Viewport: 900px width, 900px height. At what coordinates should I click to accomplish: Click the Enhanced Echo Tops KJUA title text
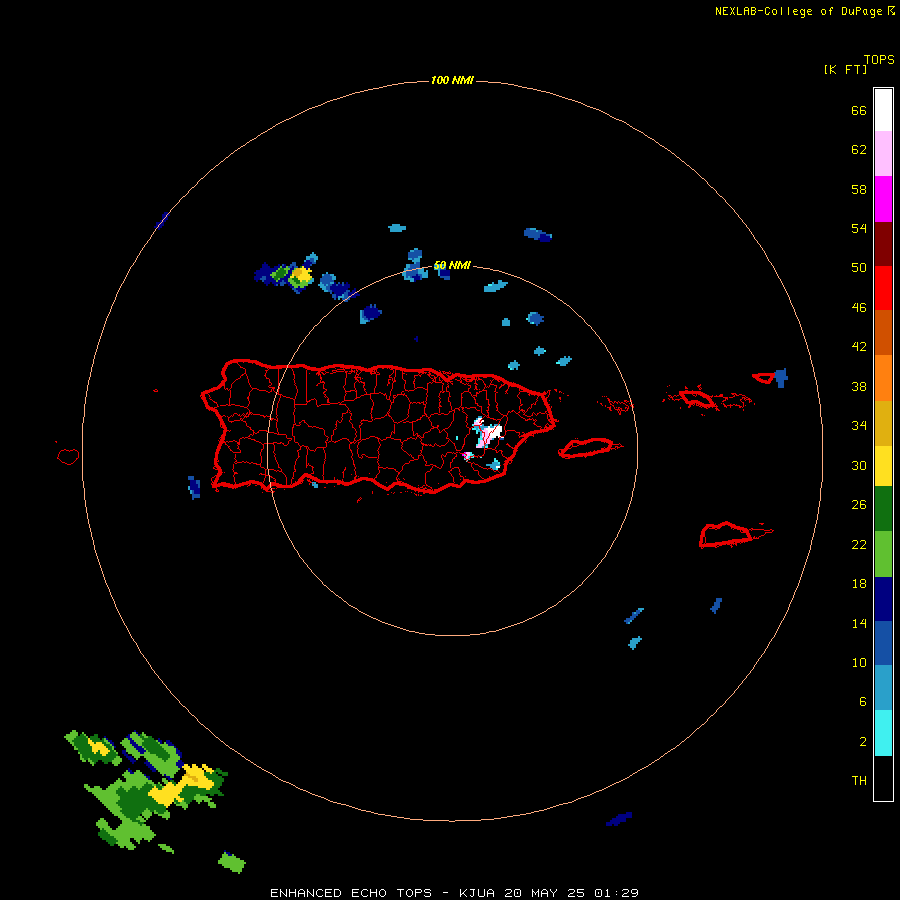click(454, 893)
